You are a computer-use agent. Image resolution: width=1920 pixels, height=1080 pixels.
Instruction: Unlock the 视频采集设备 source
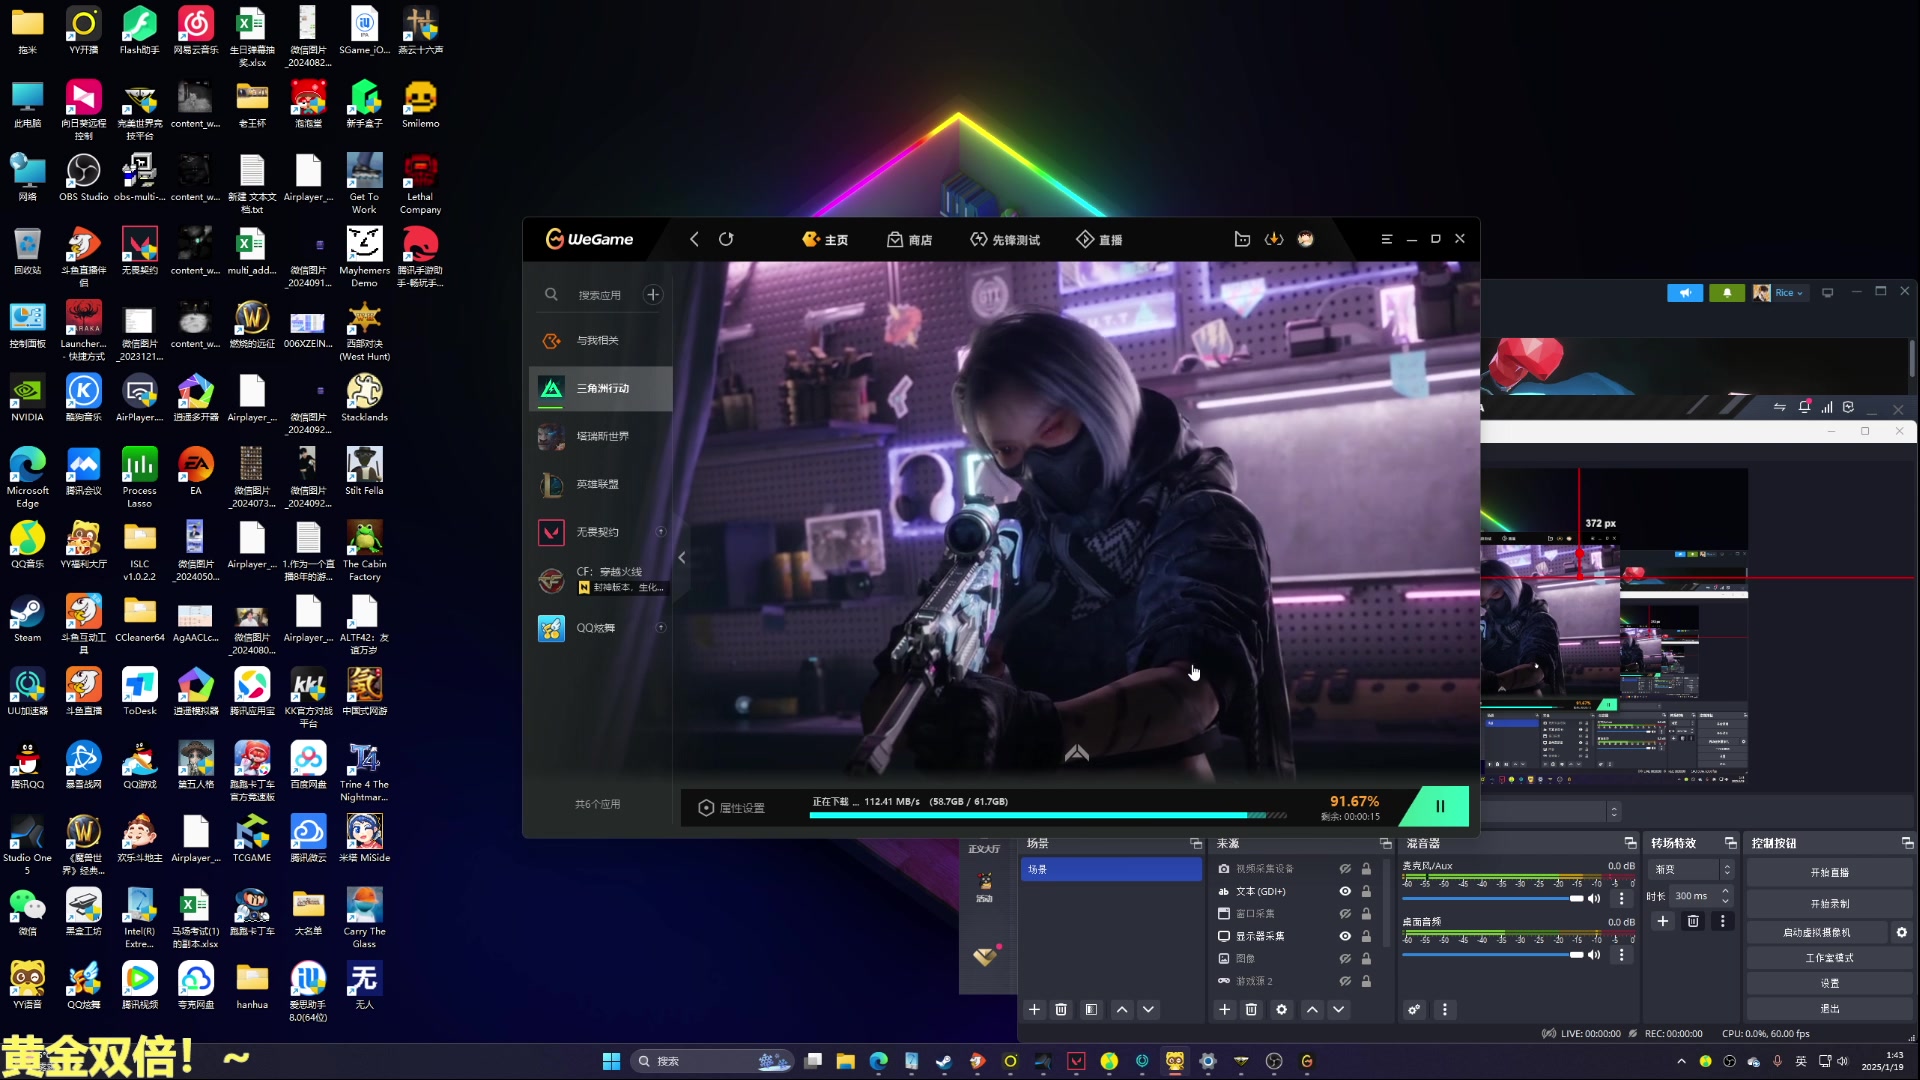coord(1366,869)
